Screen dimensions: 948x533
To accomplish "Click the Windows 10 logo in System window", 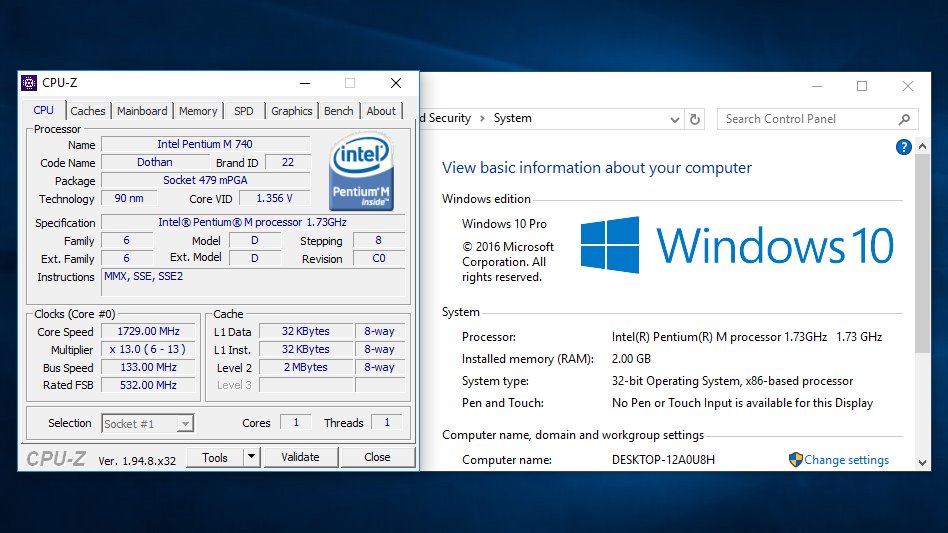I will [737, 245].
